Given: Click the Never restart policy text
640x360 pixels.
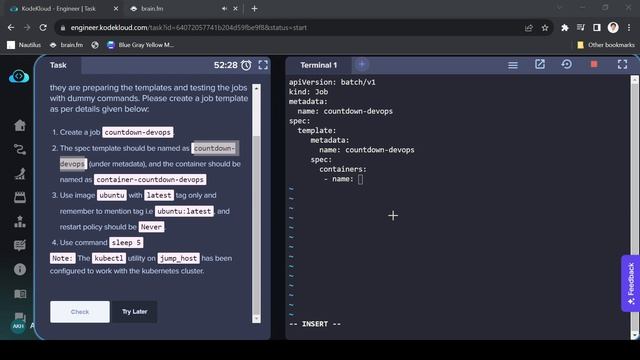Looking at the screenshot, I should (151, 227).
